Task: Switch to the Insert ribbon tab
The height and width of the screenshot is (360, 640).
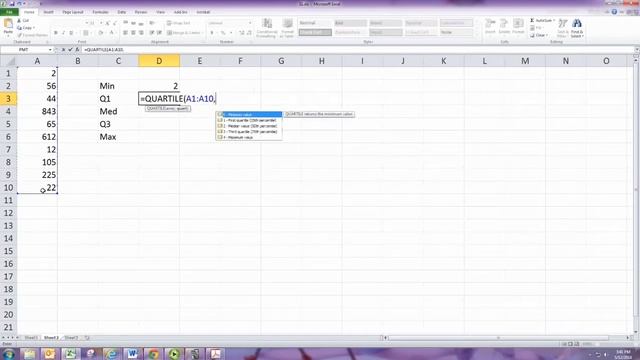Action: click(x=48, y=12)
